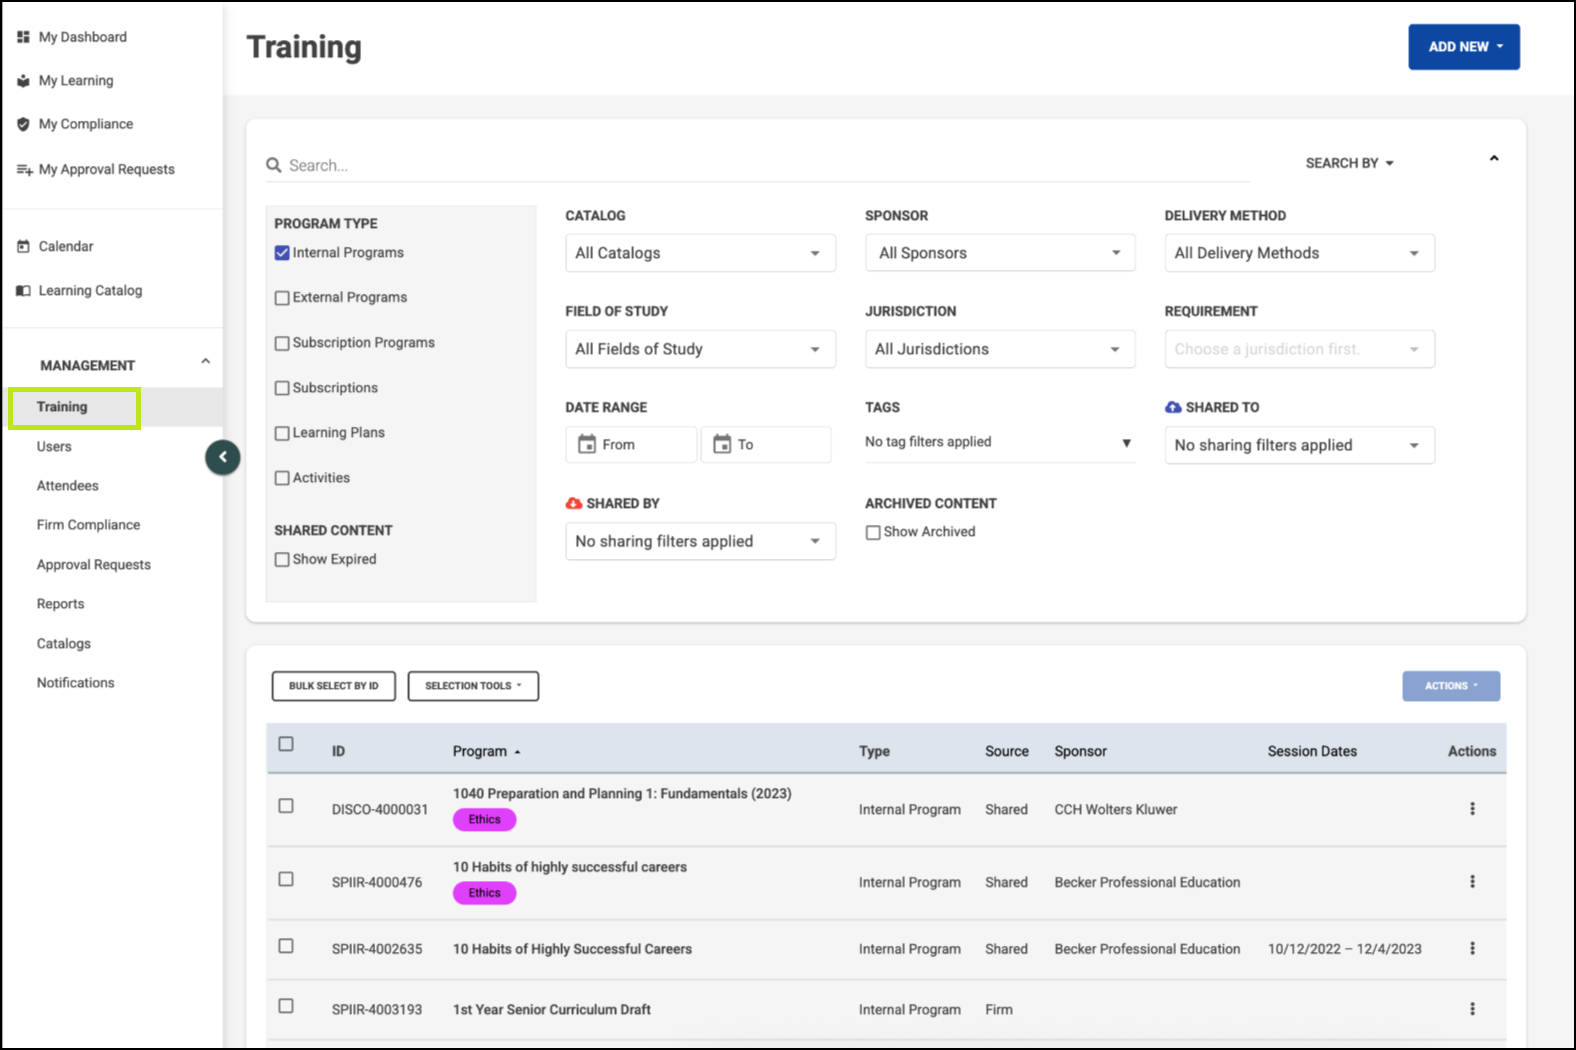Expand the All Delivery Methods dropdown
The image size is (1576, 1050).
click(1299, 253)
